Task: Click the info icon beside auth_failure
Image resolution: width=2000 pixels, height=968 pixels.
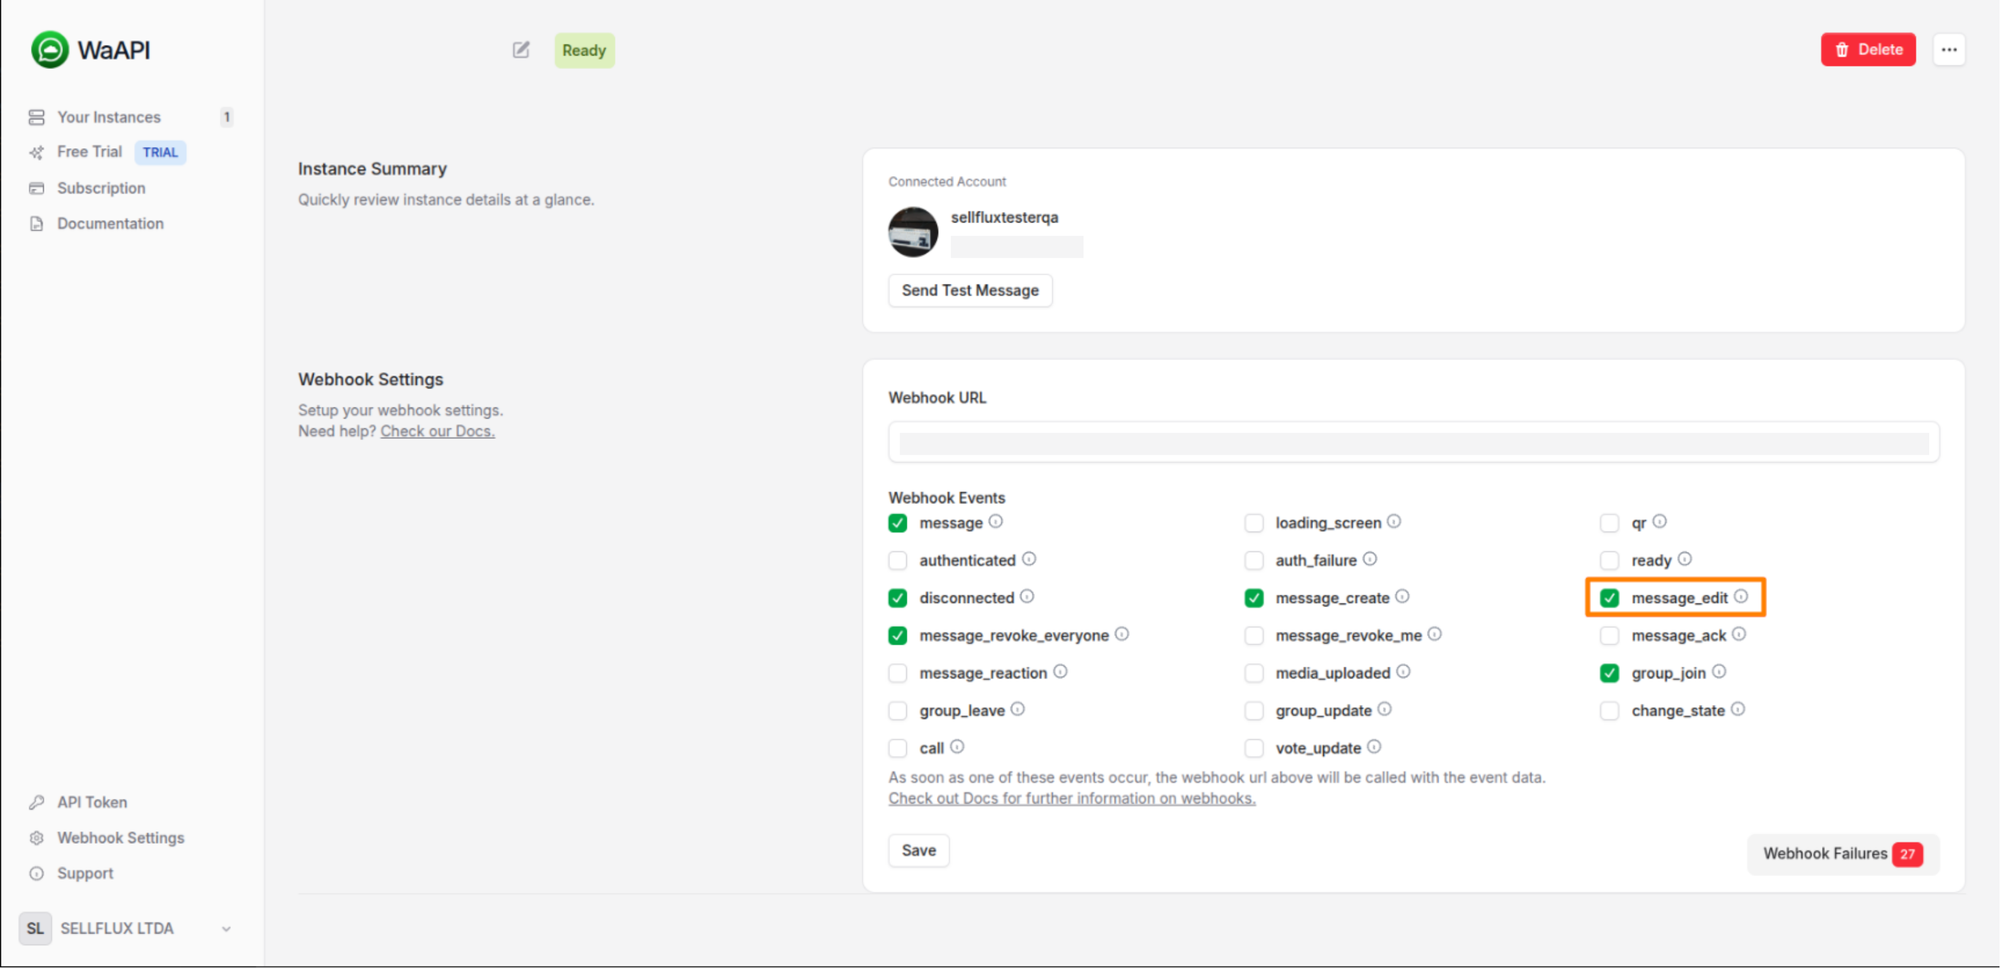Action: [x=1370, y=559]
